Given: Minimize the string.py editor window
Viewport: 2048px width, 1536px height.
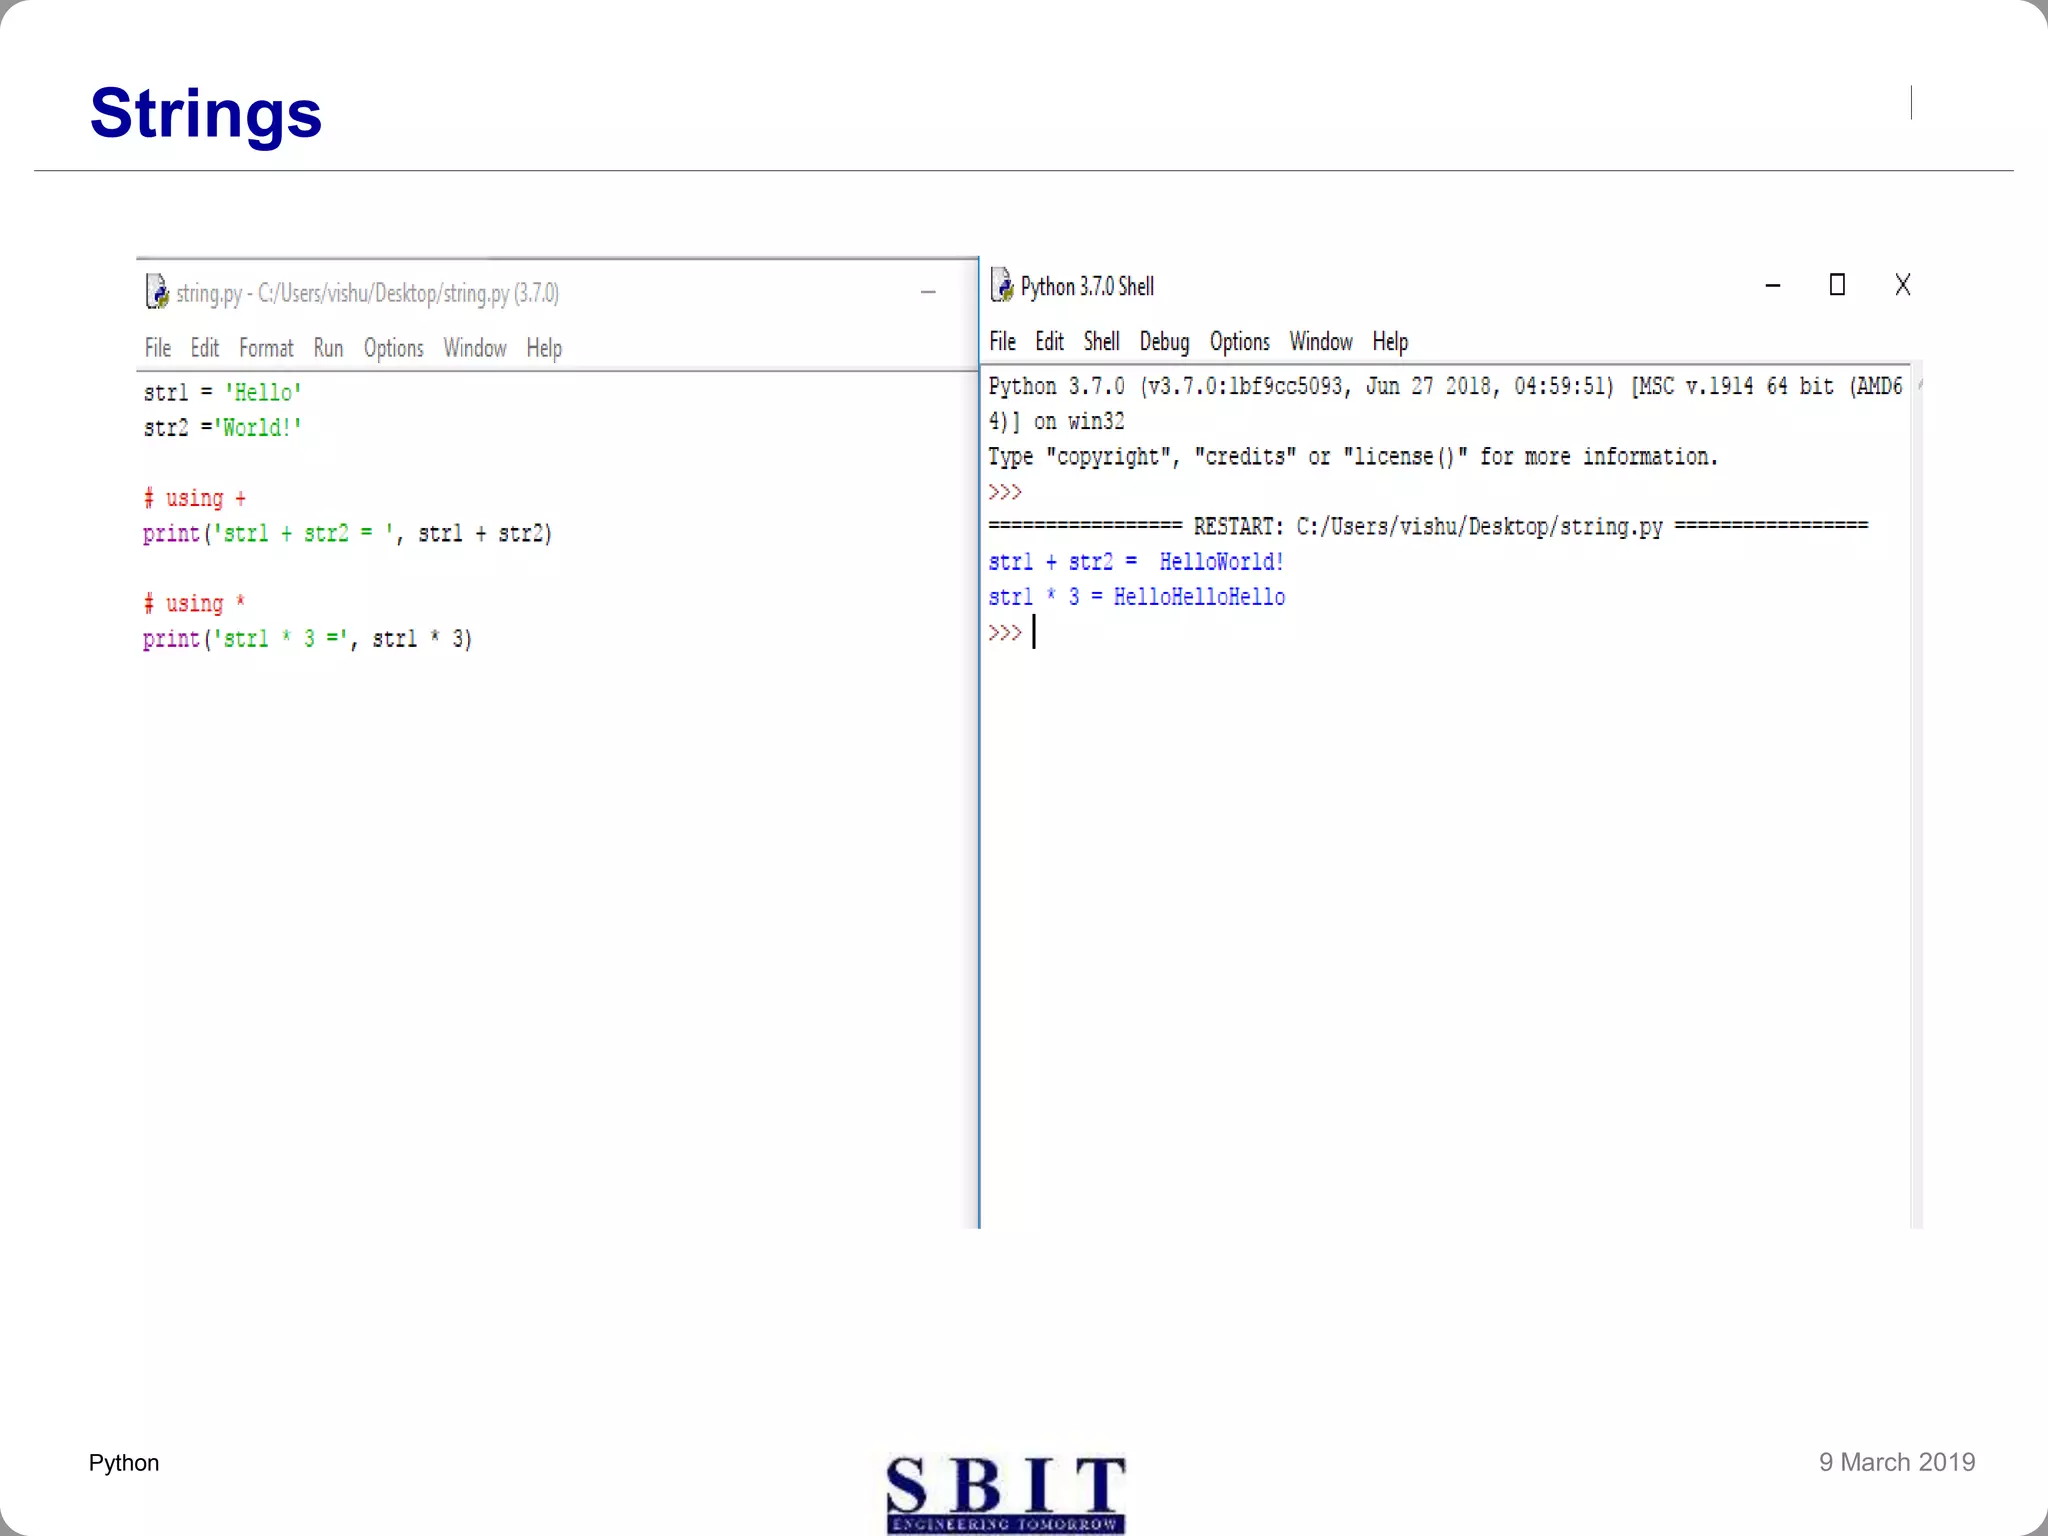Looking at the screenshot, I should pyautogui.click(x=928, y=292).
